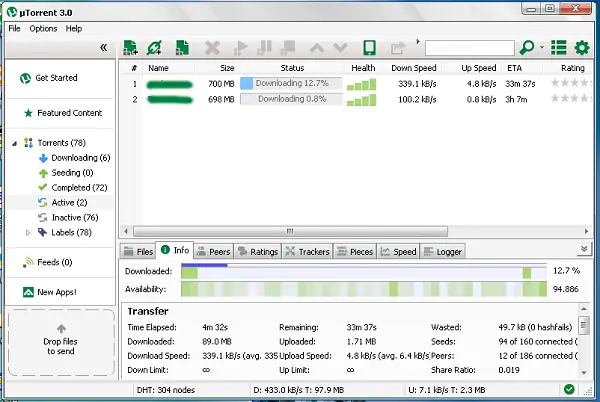Switch to the Logger tab
The height and width of the screenshot is (402, 600).
[x=443, y=251]
